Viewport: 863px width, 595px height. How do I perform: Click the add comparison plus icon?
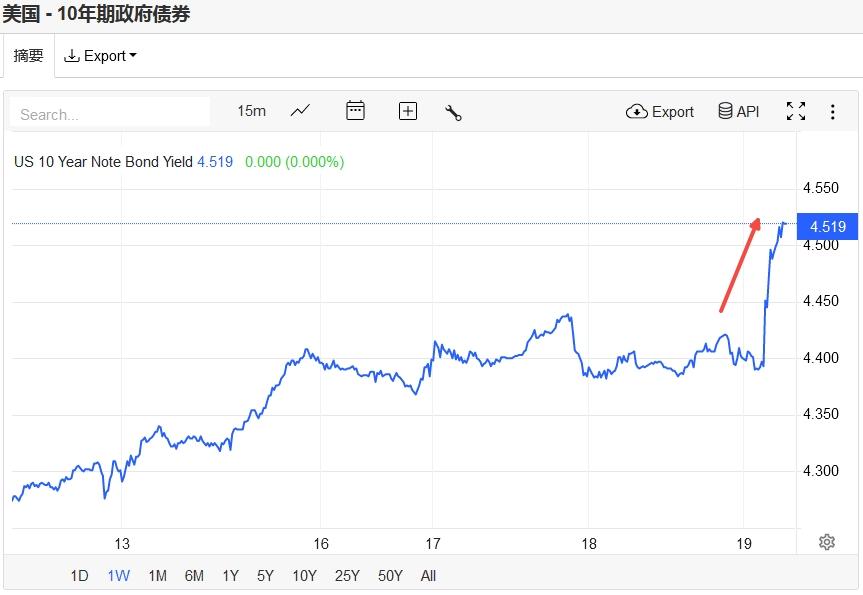[408, 111]
